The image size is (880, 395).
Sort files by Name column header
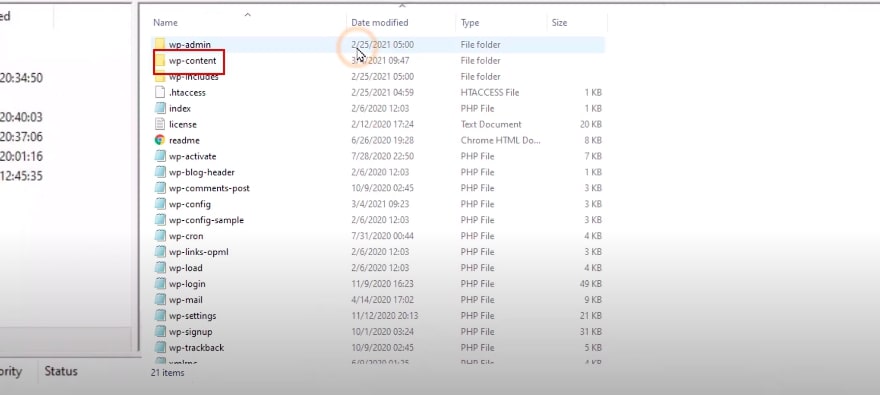click(x=166, y=23)
